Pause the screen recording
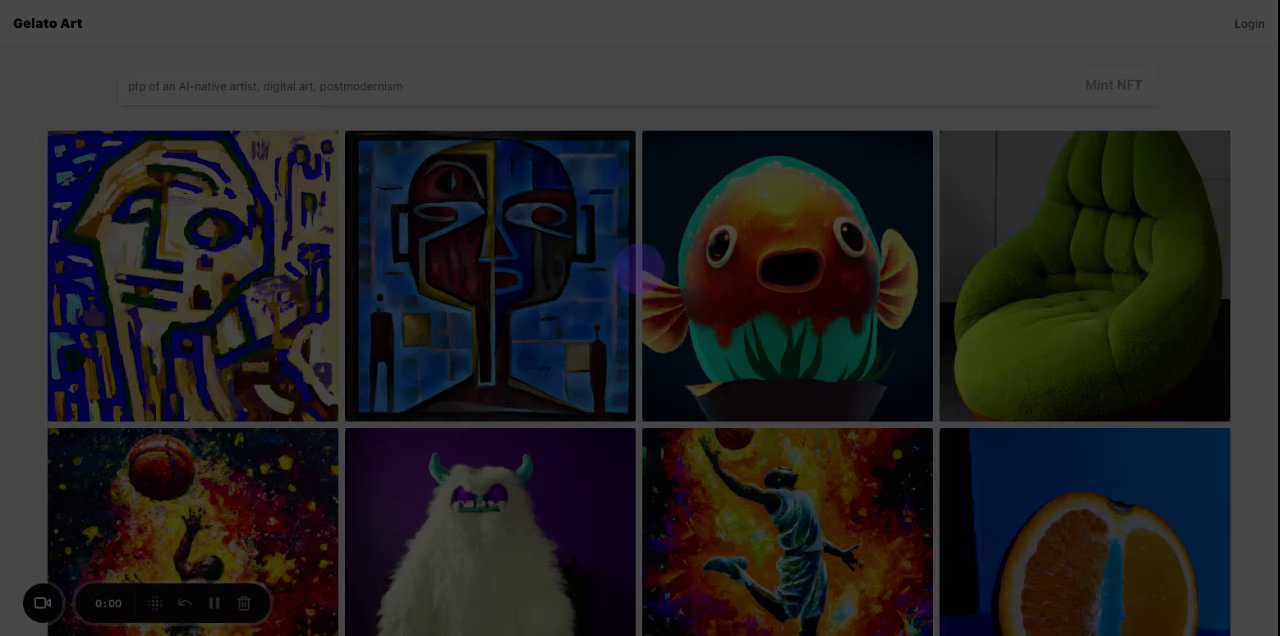This screenshot has height=636, width=1280. pos(214,603)
